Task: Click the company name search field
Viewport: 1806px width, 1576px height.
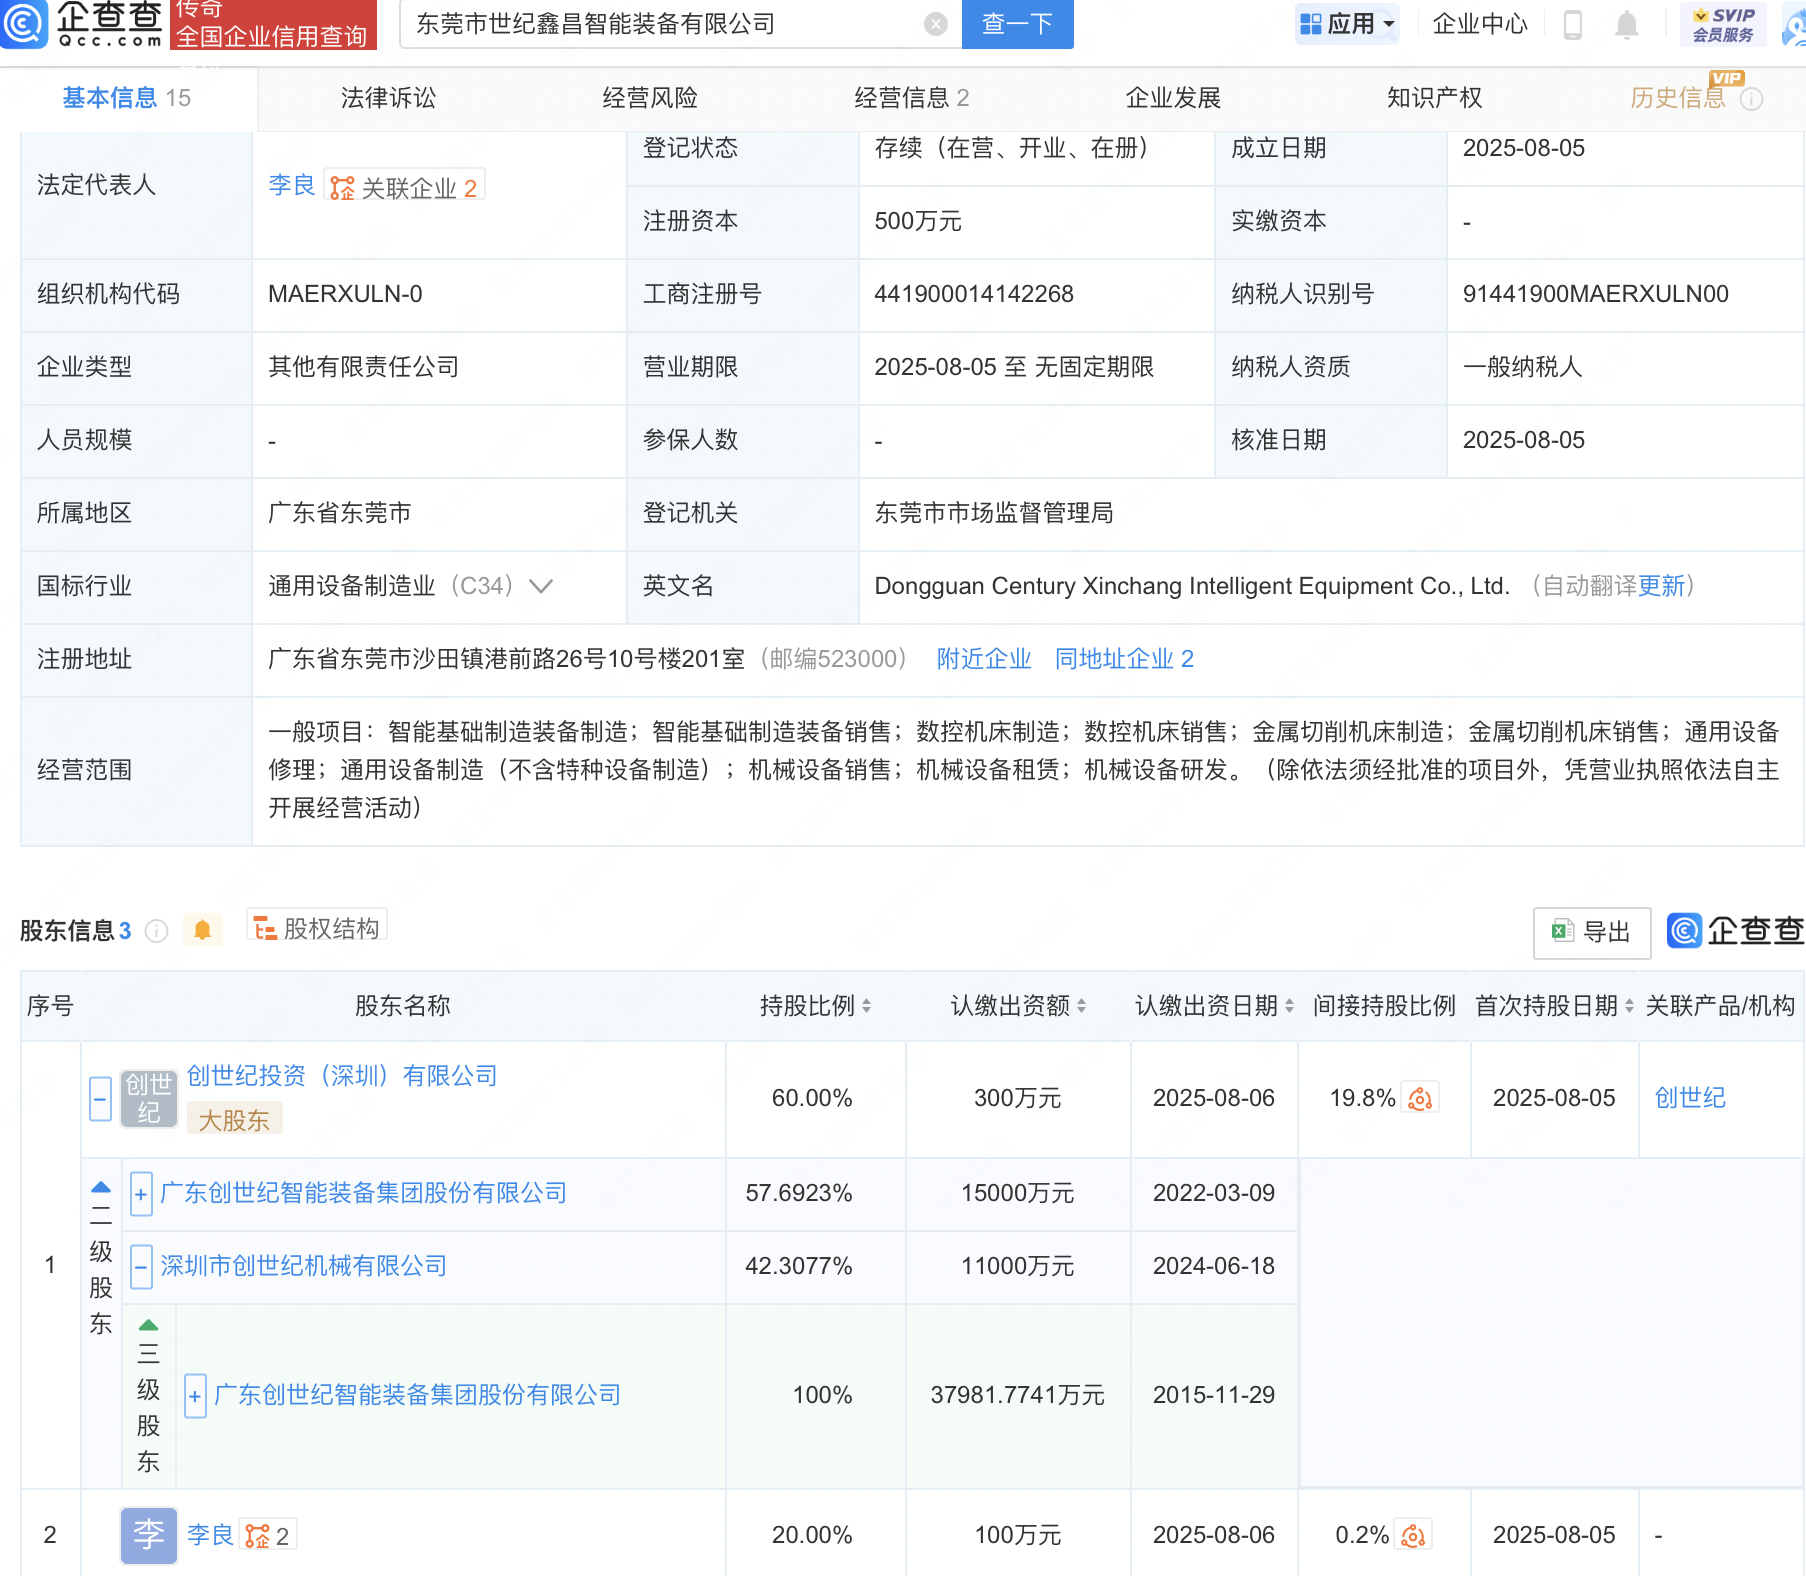Action: tap(660, 24)
